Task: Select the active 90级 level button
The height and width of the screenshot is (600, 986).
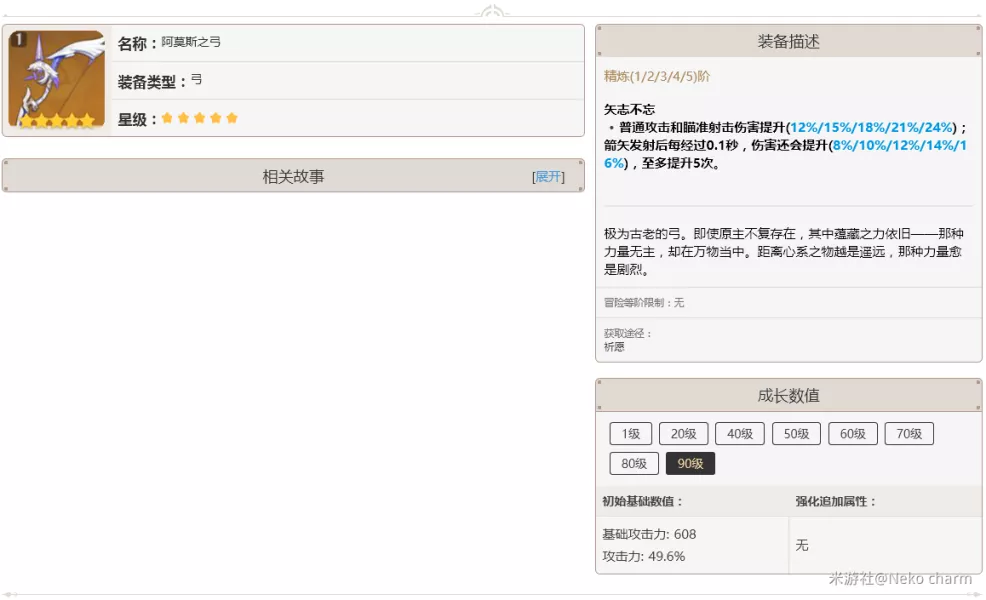Action: 690,464
